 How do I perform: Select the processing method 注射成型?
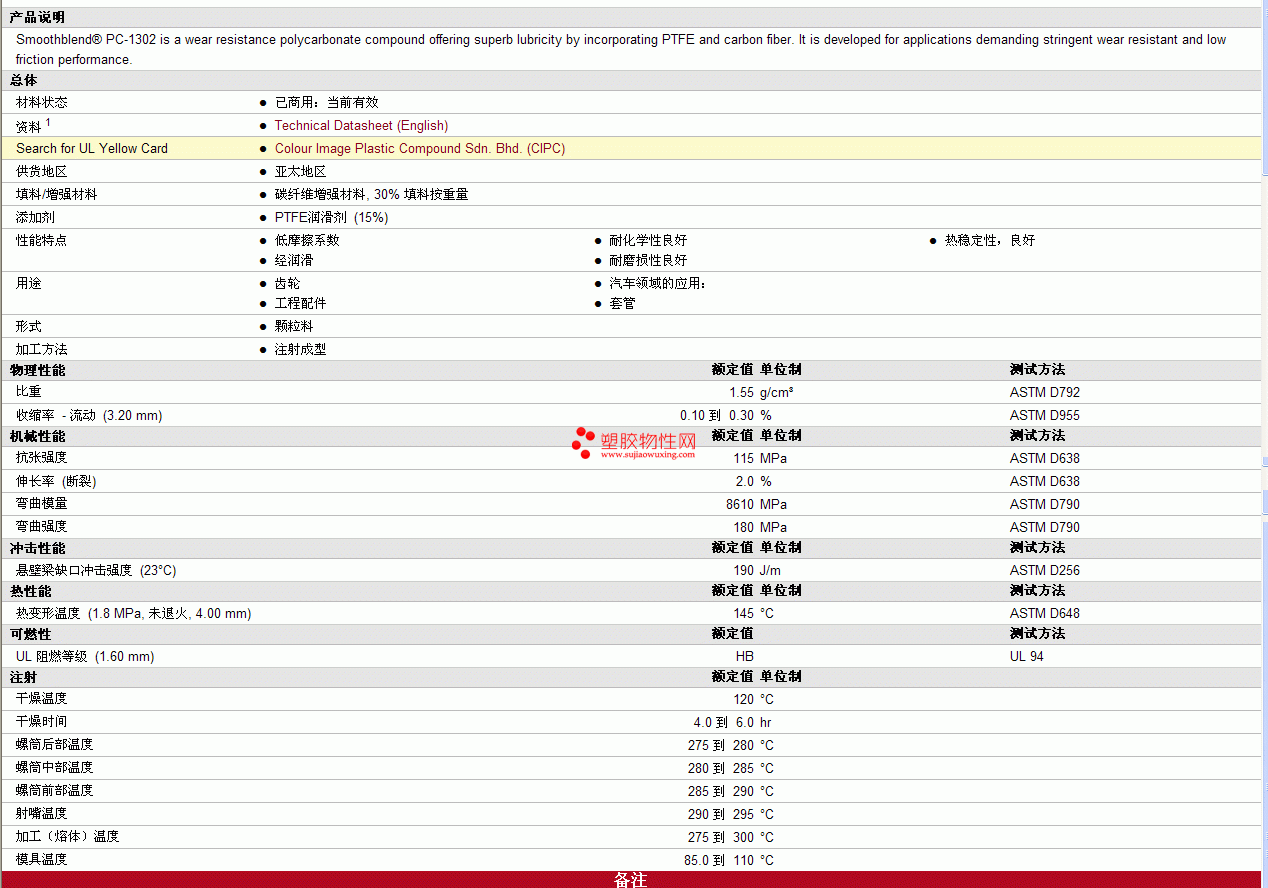[x=301, y=349]
